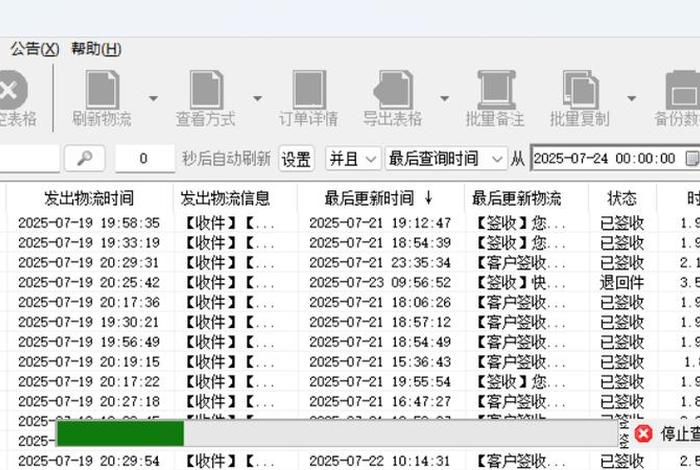Click update time 2025-07-21 18:57:12
The width and height of the screenshot is (700, 470).
[x=380, y=322]
